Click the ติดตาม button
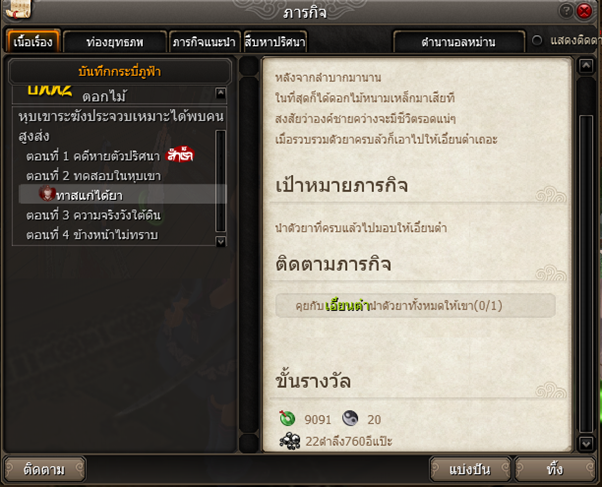602x487 pixels. pos(44,469)
